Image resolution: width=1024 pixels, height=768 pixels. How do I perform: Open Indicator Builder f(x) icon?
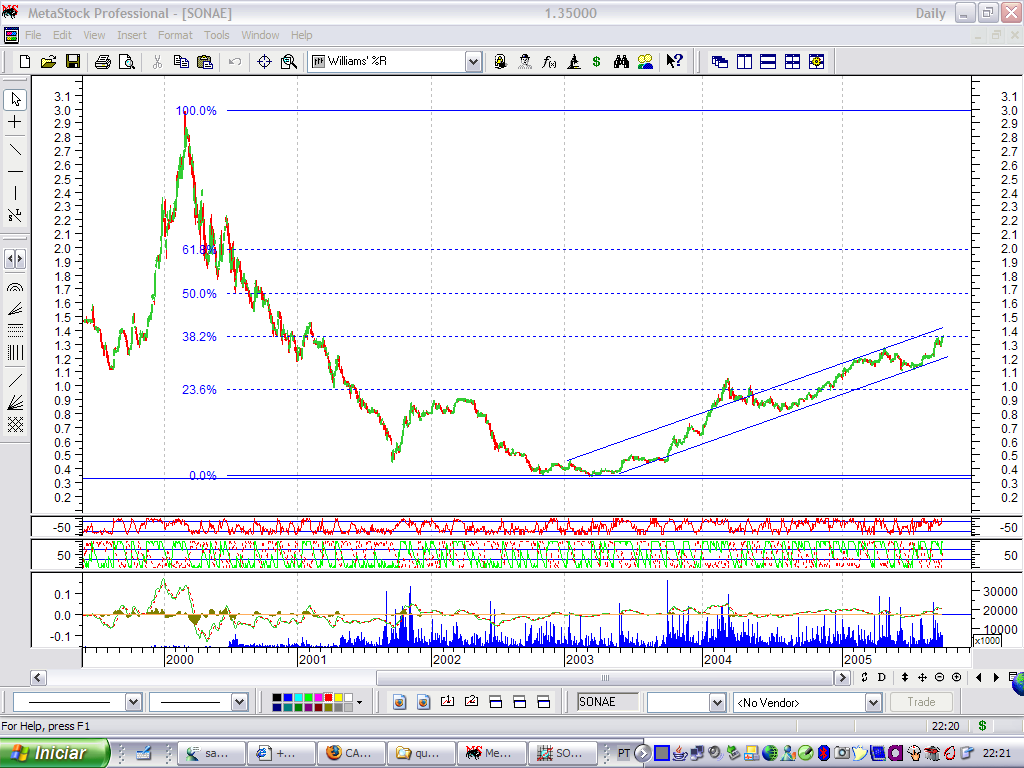coord(549,61)
